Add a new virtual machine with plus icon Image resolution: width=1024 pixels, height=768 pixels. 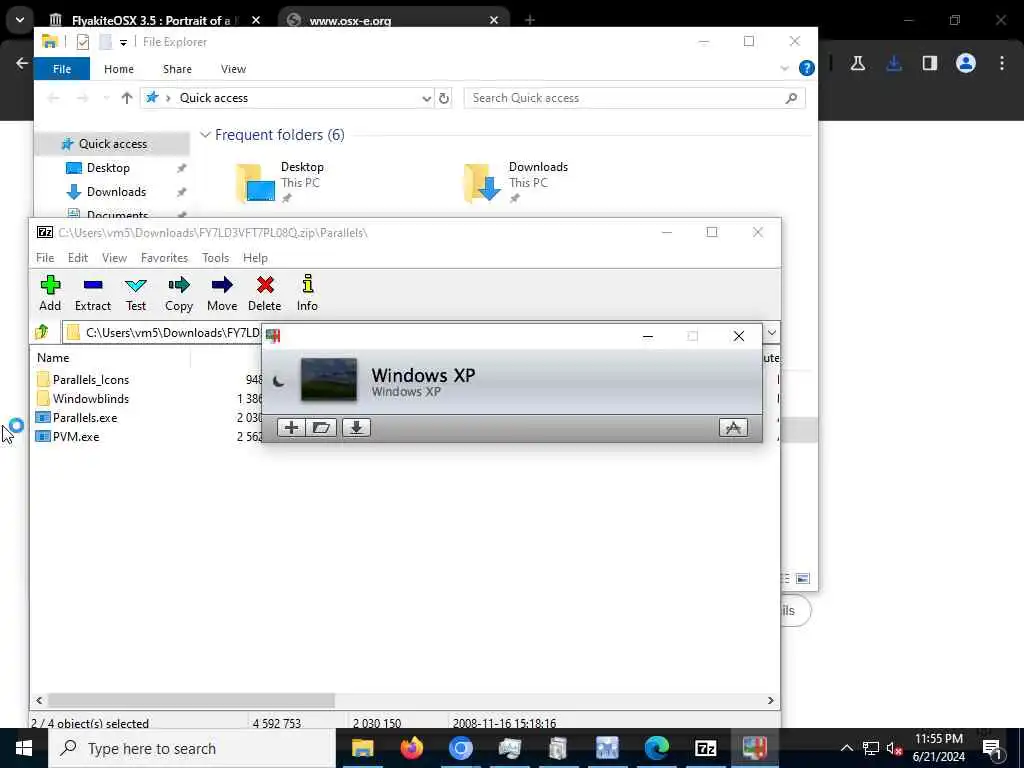tap(291, 428)
